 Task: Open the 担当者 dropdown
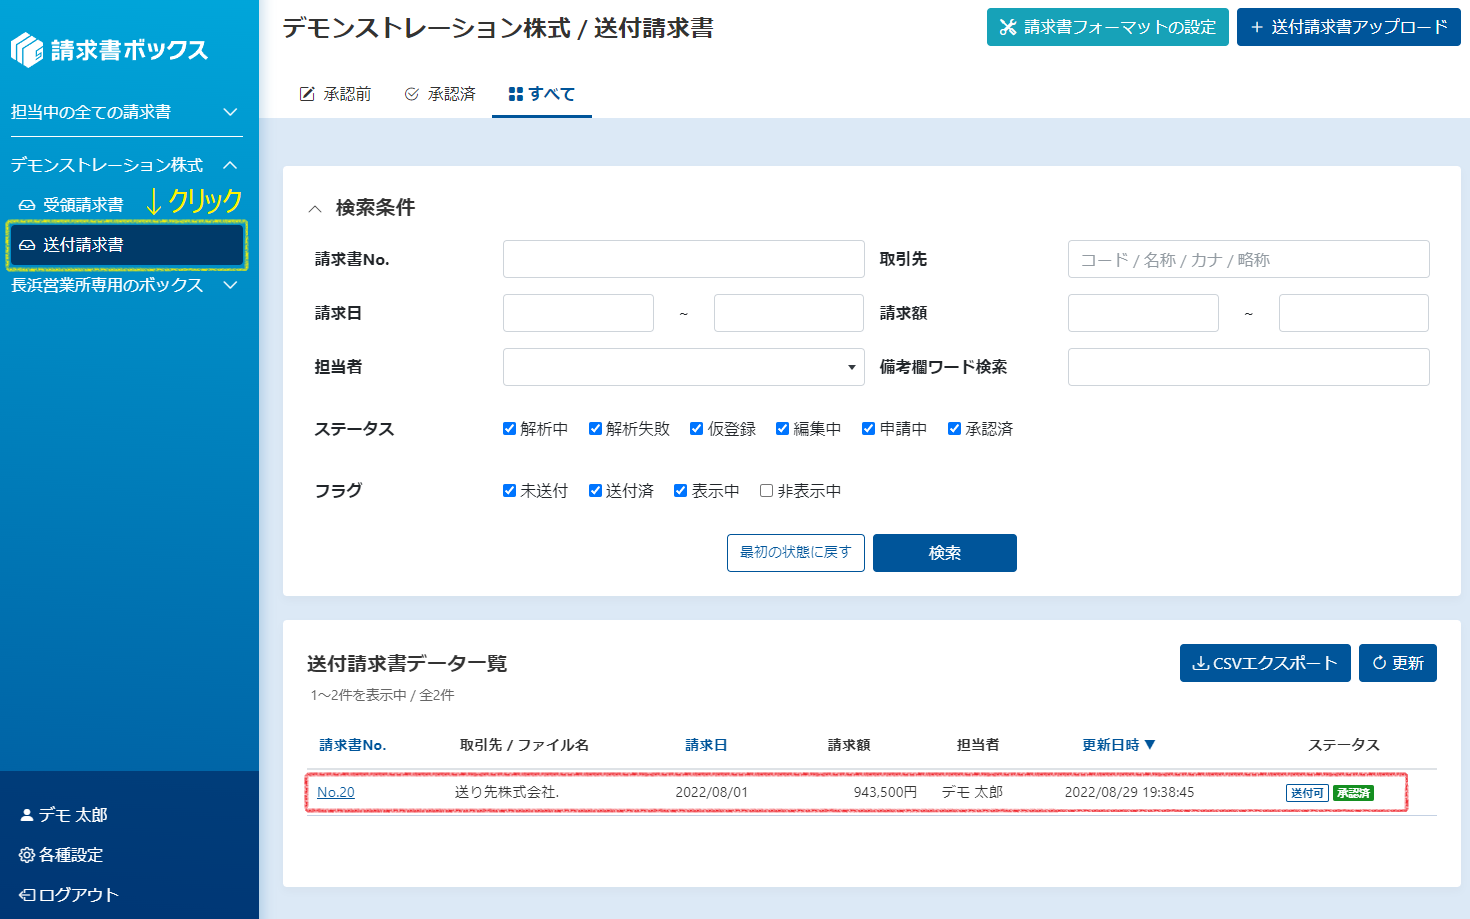click(x=683, y=367)
